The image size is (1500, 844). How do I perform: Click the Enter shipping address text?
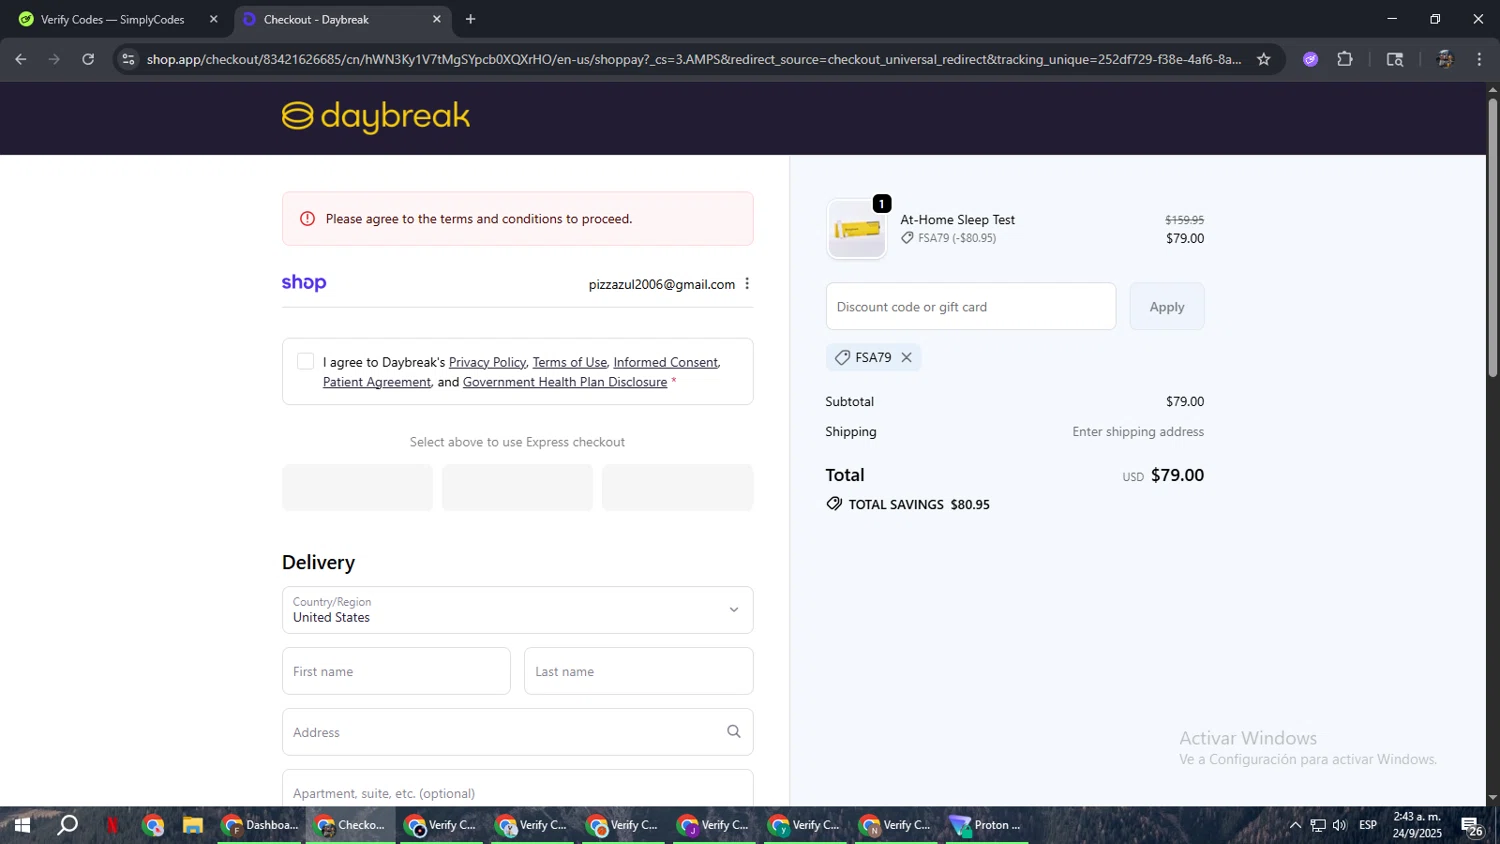coord(1138,432)
